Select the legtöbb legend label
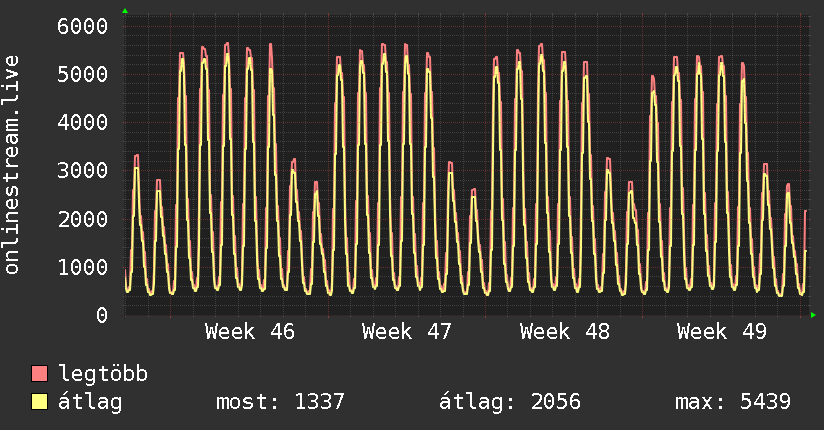This screenshot has height=430, width=824. [x=103, y=375]
